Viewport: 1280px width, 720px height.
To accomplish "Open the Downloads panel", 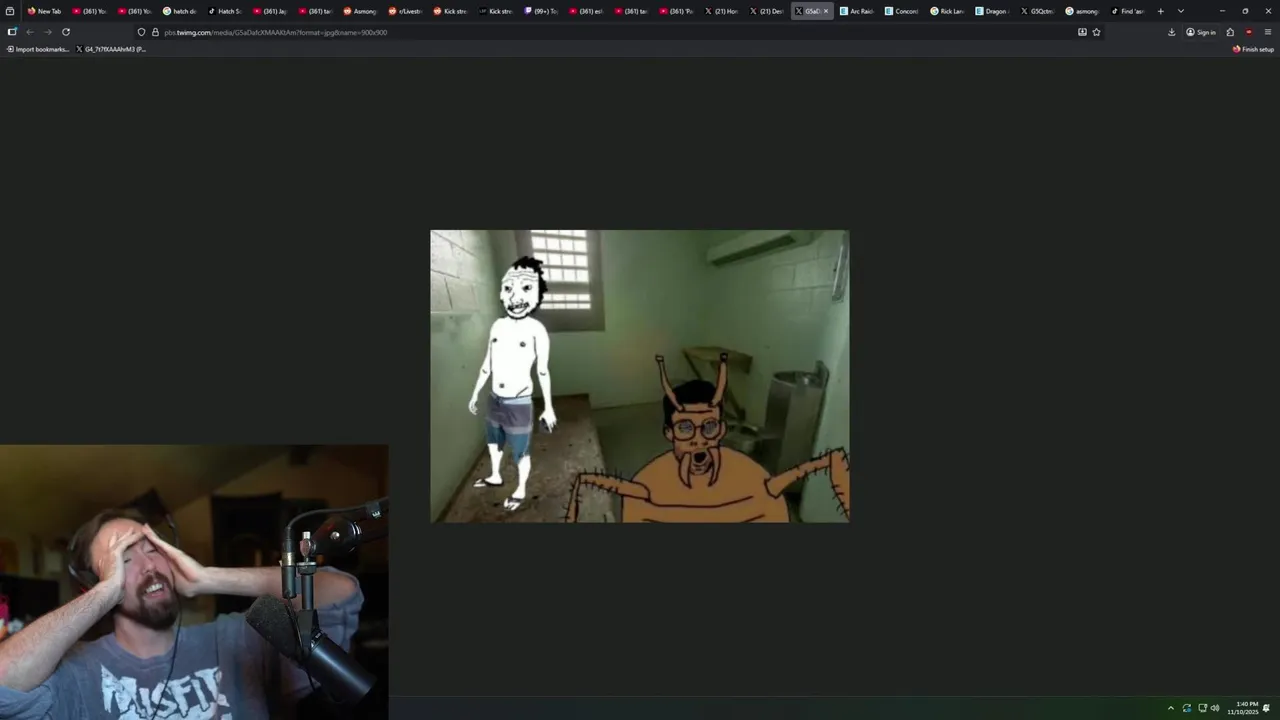I will point(1172,32).
